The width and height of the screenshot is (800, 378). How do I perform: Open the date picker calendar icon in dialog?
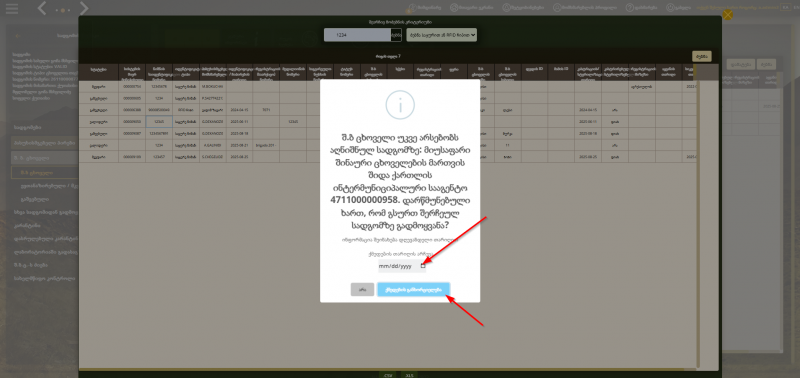423,266
